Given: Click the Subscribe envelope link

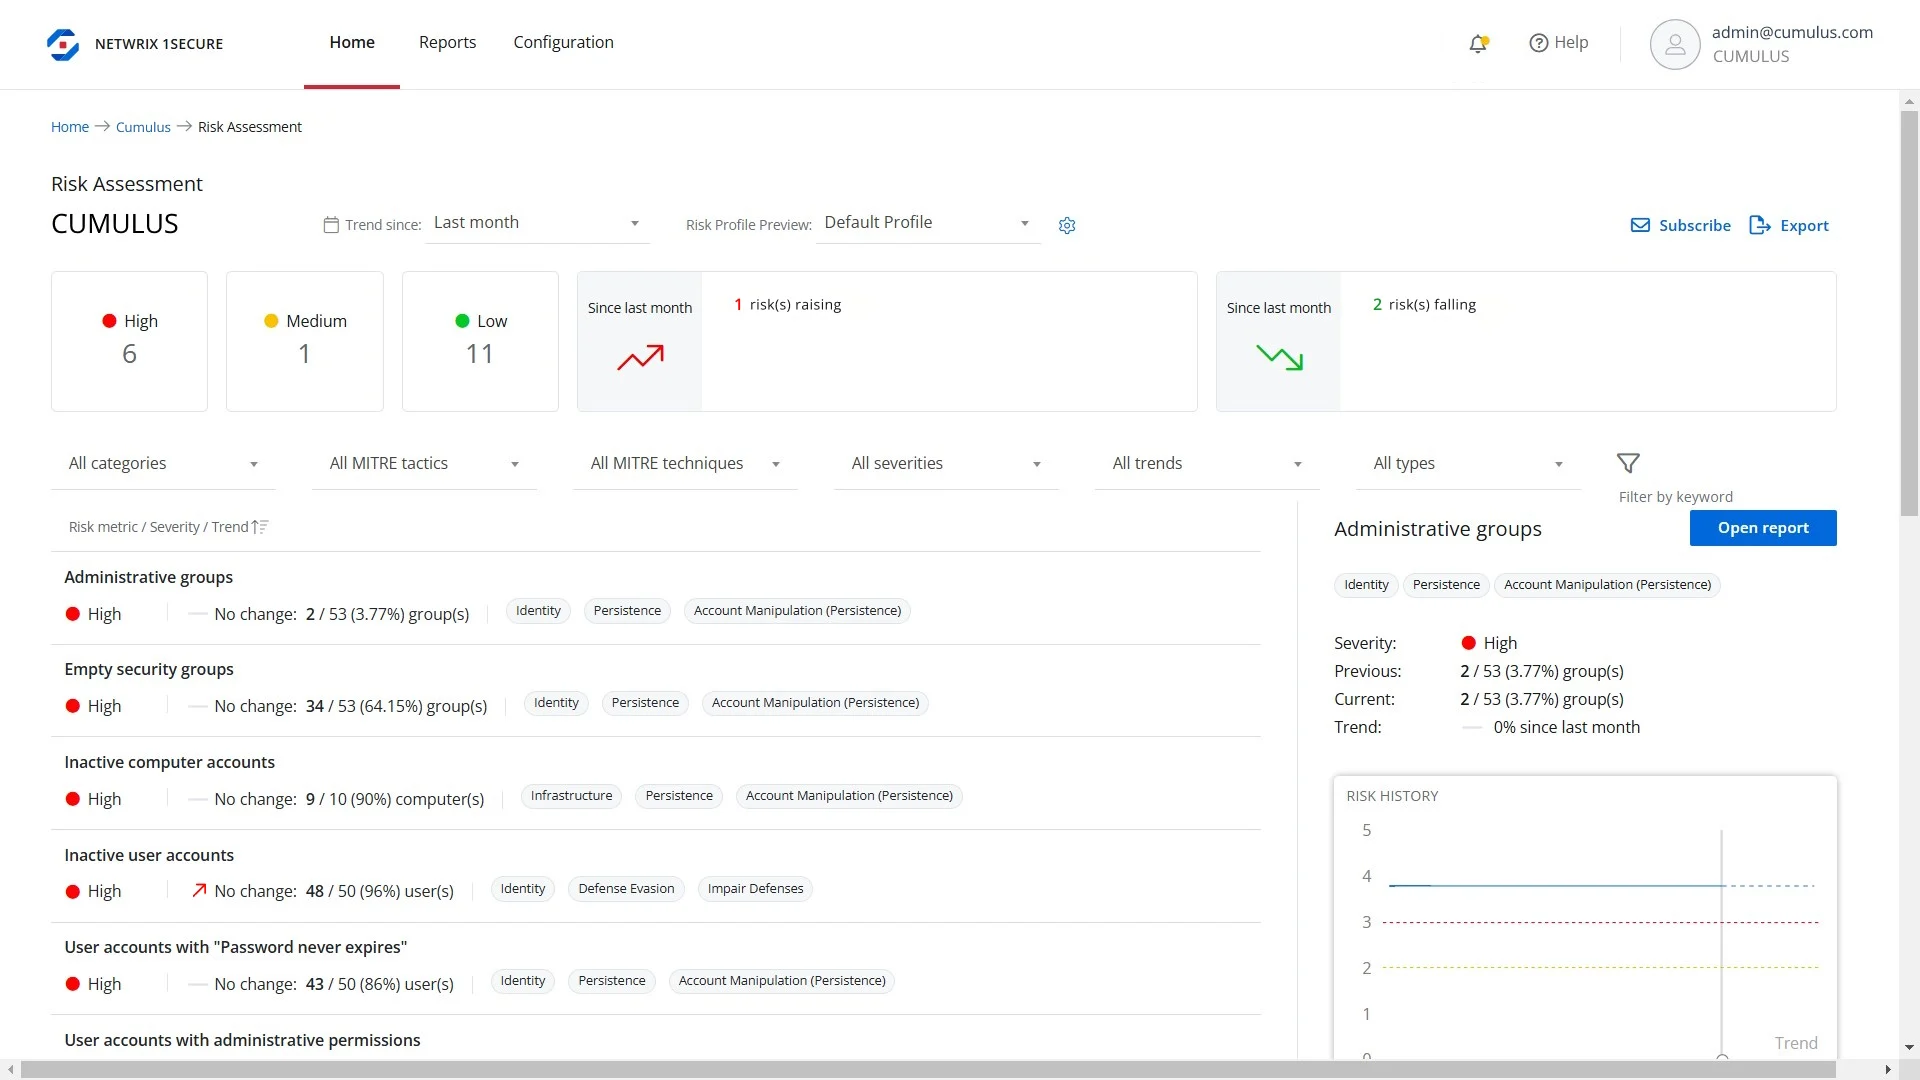Looking at the screenshot, I should coord(1681,225).
